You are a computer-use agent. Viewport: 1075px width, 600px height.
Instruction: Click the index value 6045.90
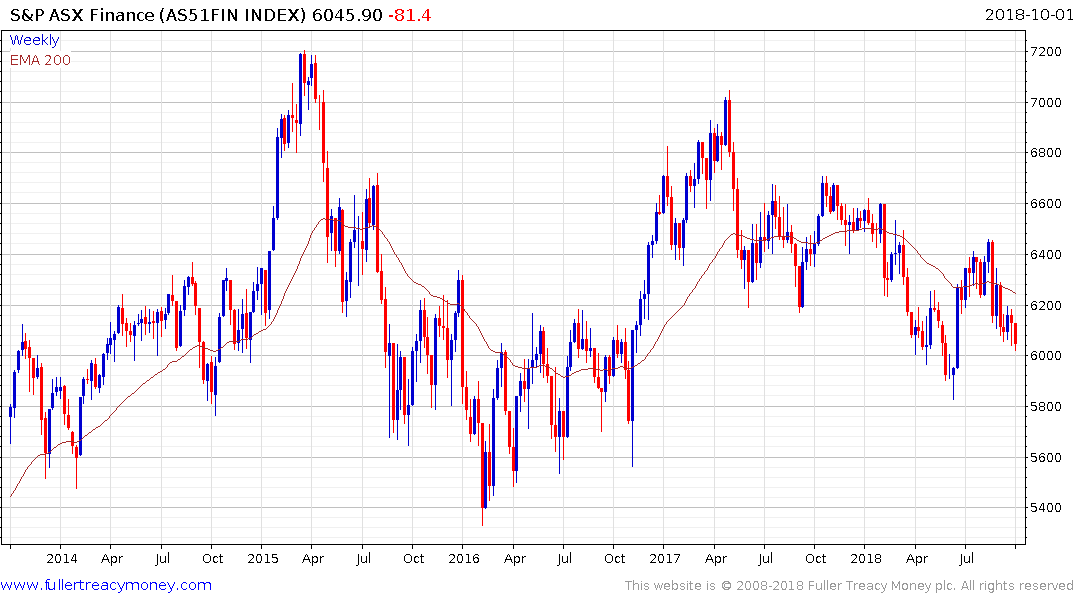pyautogui.click(x=347, y=15)
